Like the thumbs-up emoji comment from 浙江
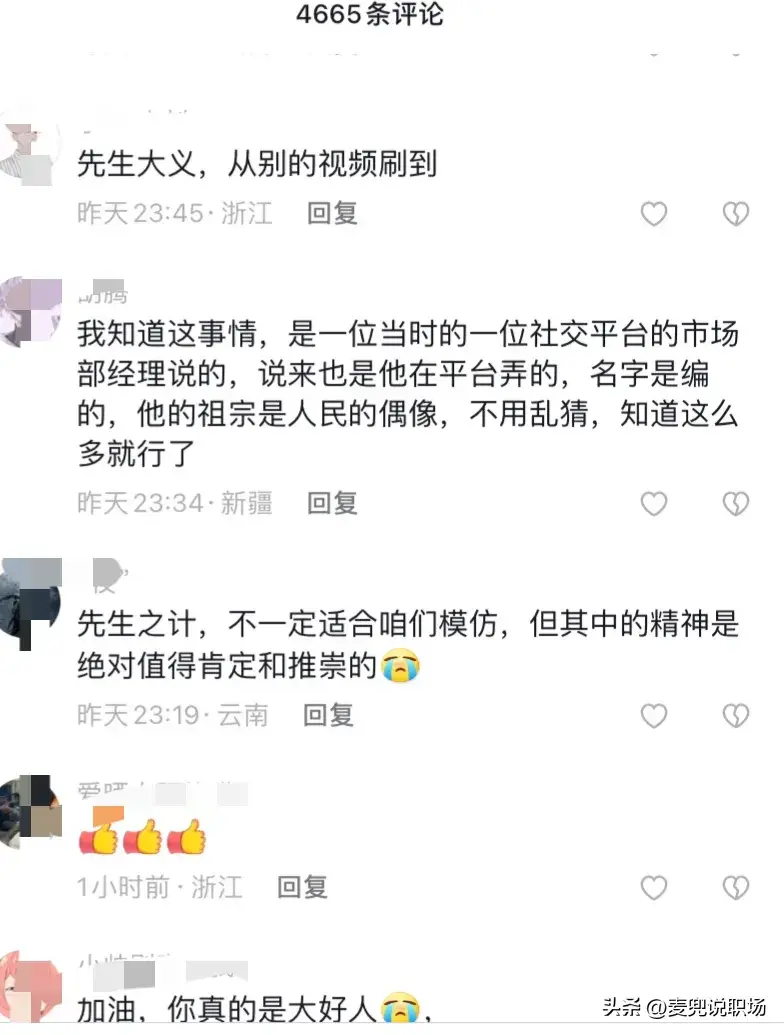 [x=654, y=888]
